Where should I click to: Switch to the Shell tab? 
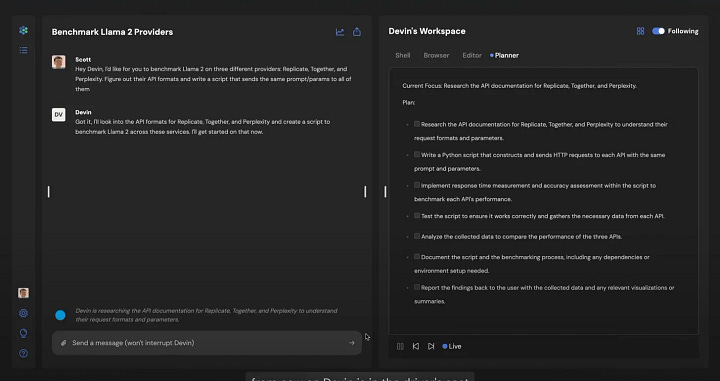[403, 55]
